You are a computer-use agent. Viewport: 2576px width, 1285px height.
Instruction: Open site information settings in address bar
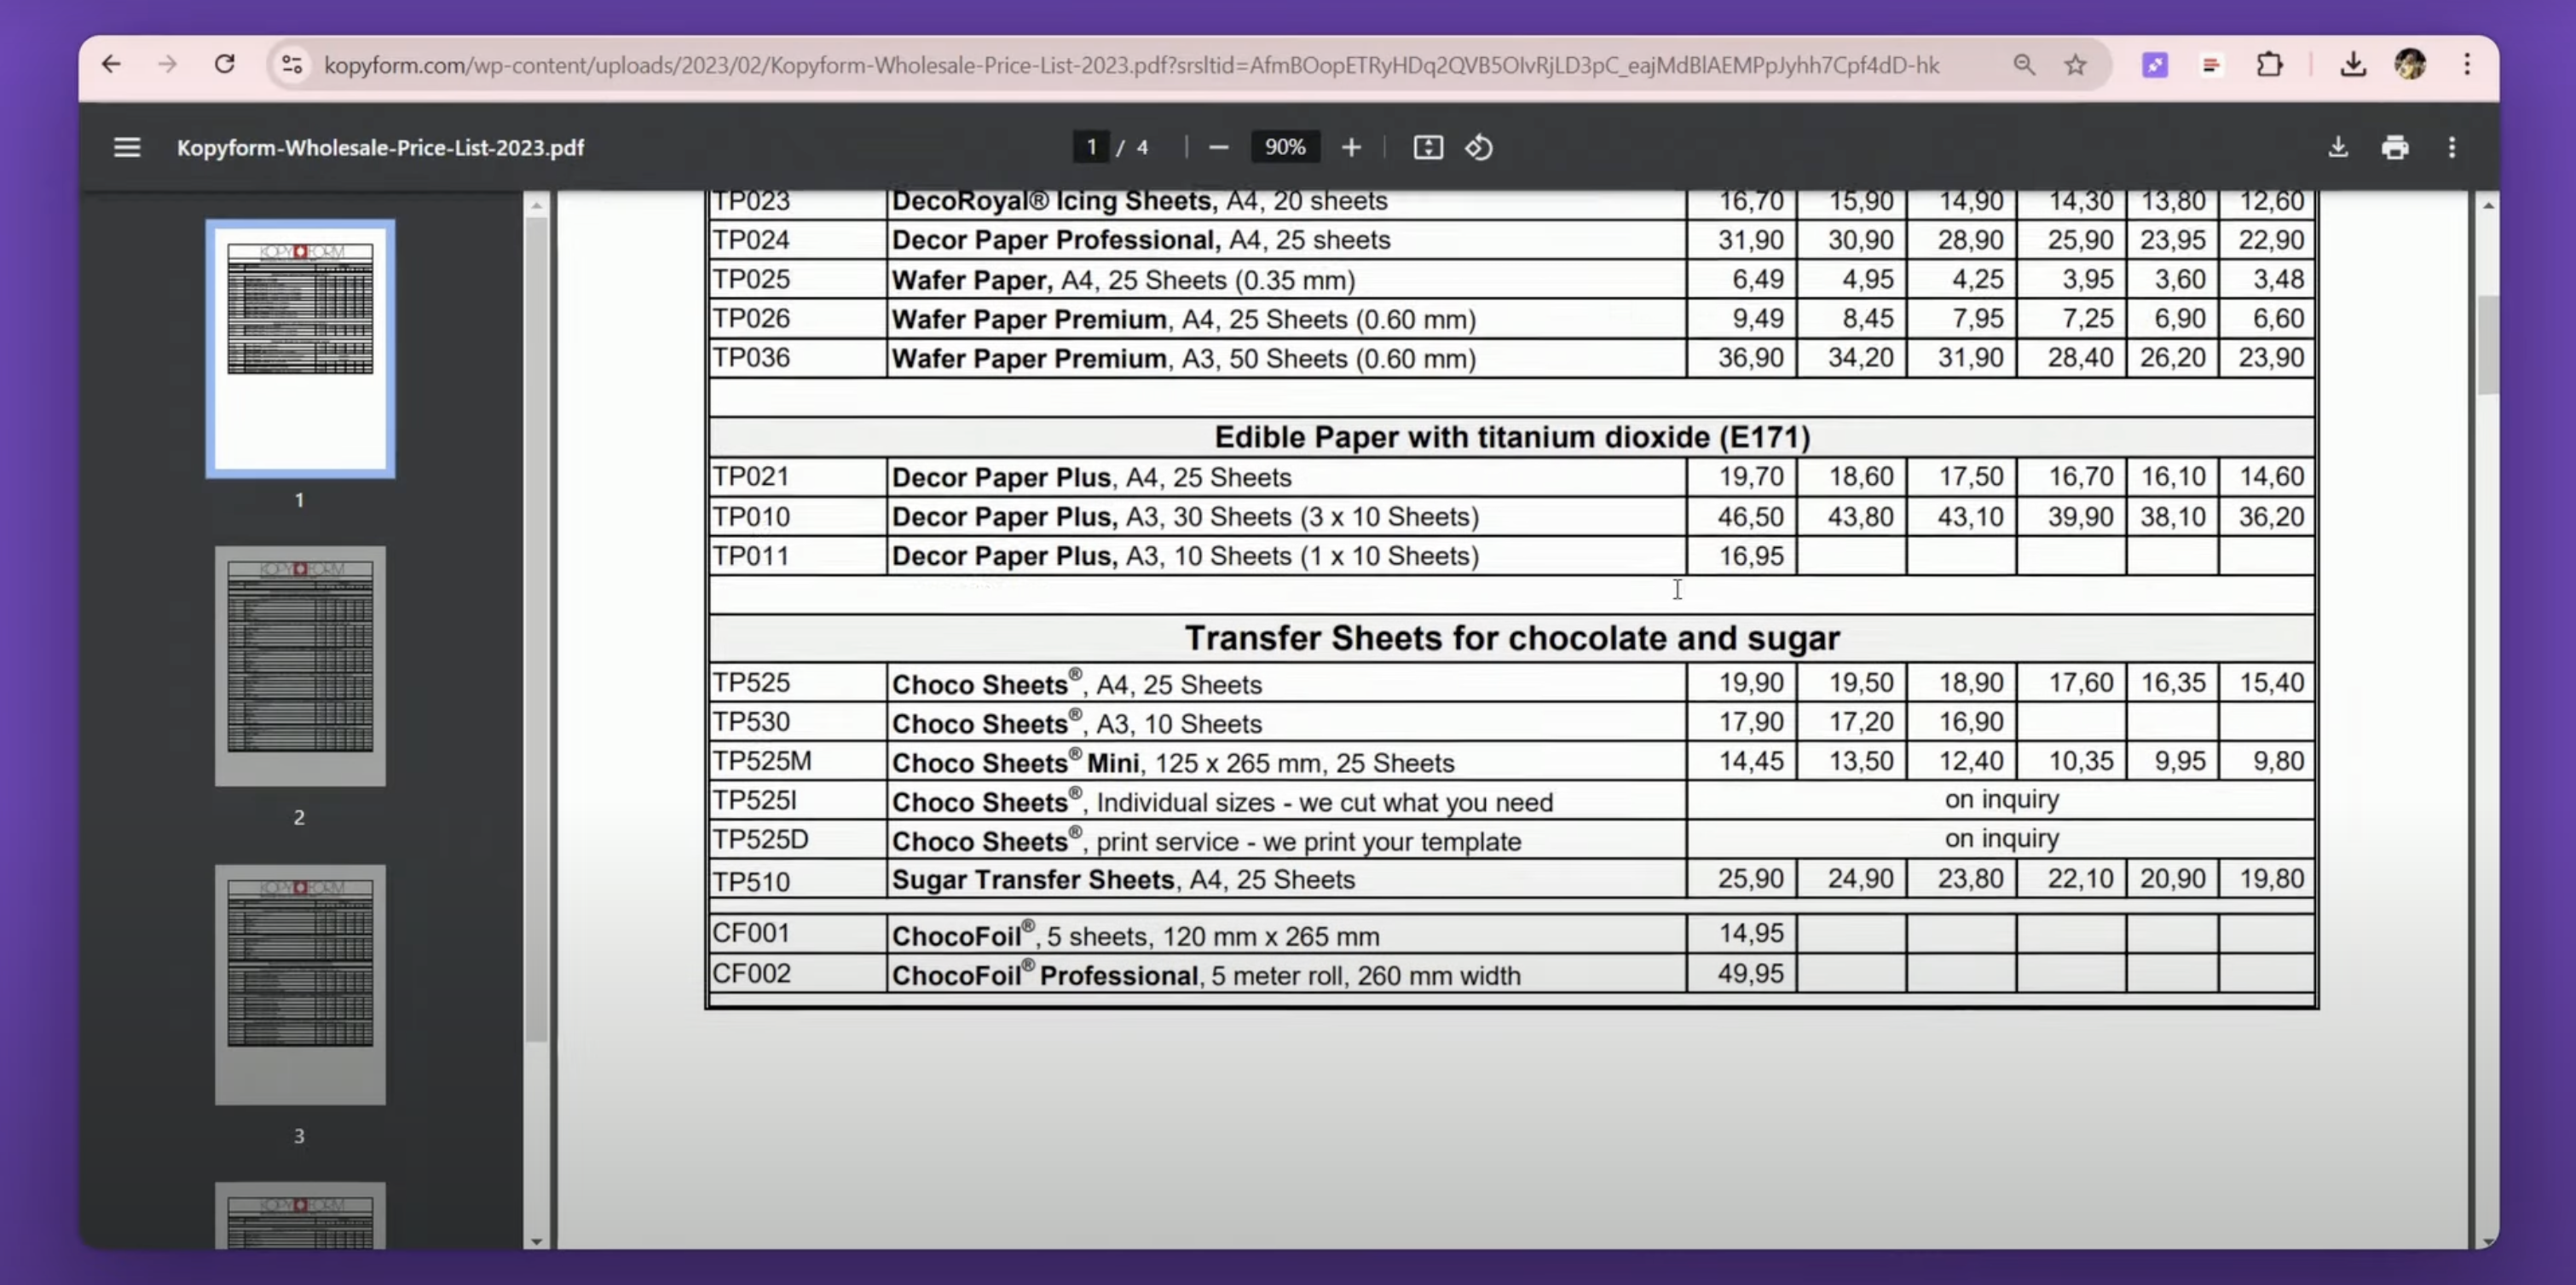[x=292, y=64]
